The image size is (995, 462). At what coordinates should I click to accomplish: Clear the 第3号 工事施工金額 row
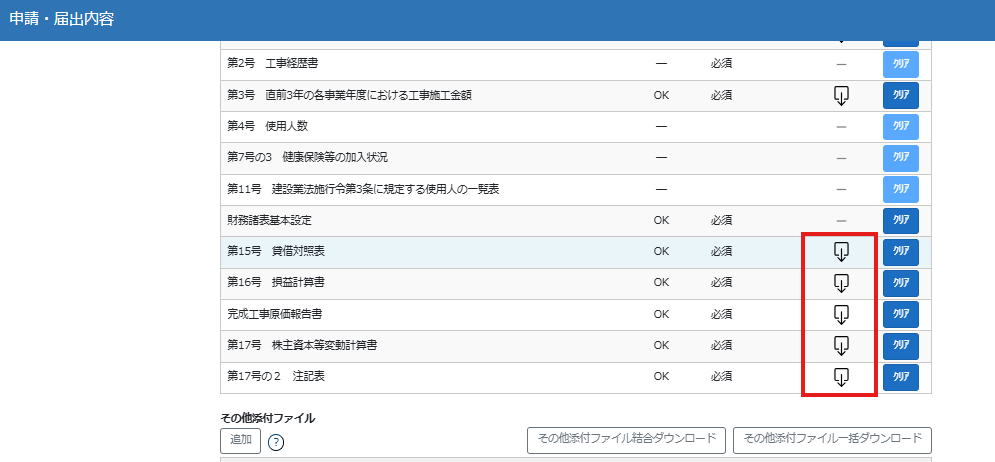point(900,96)
